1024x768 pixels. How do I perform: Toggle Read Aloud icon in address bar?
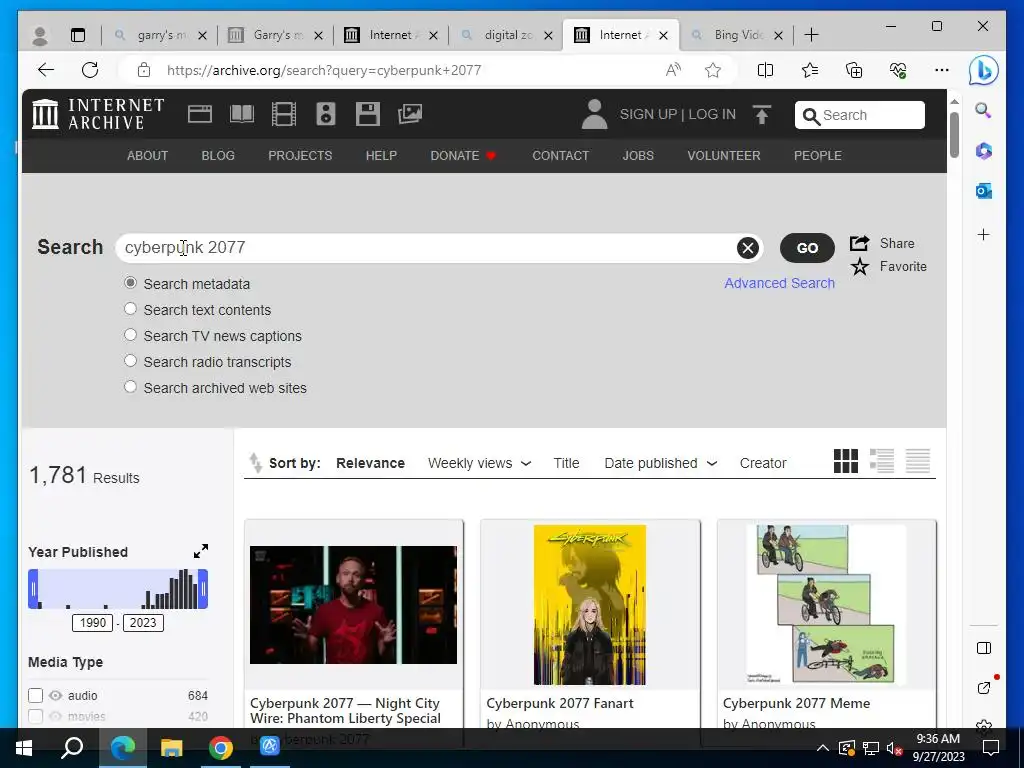coord(673,70)
